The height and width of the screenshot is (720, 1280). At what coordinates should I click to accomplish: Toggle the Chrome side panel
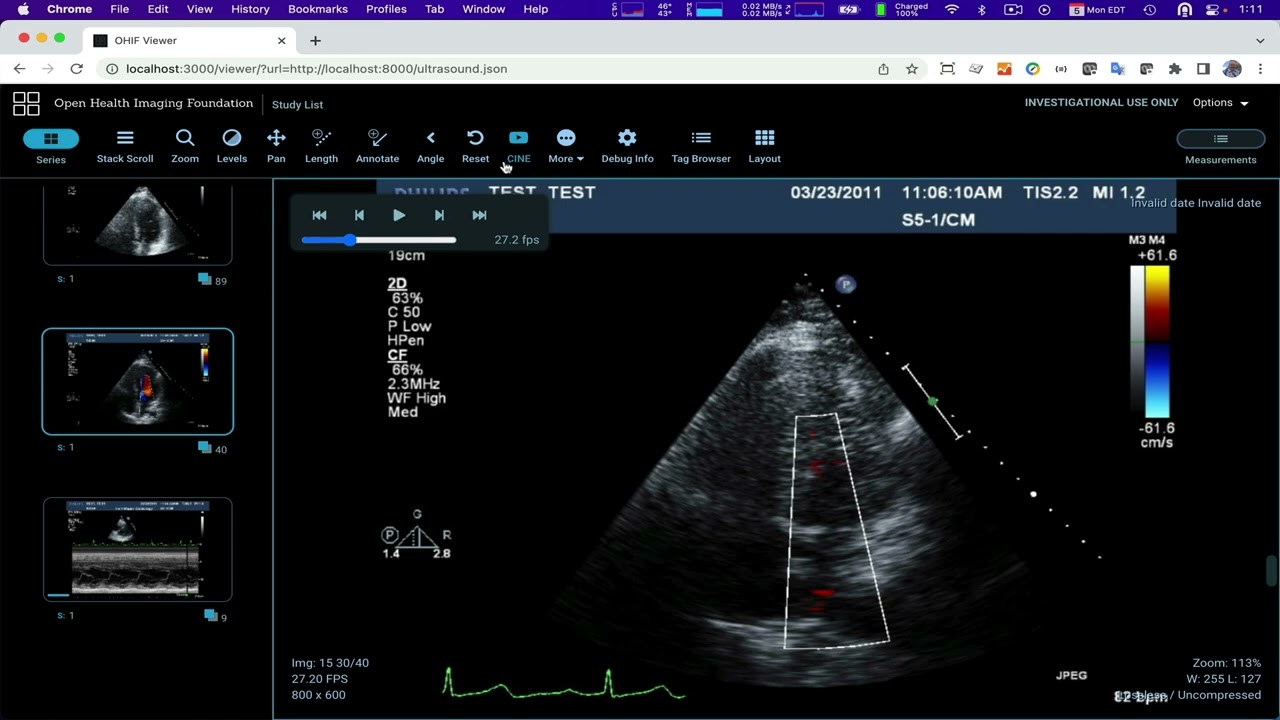1203,69
